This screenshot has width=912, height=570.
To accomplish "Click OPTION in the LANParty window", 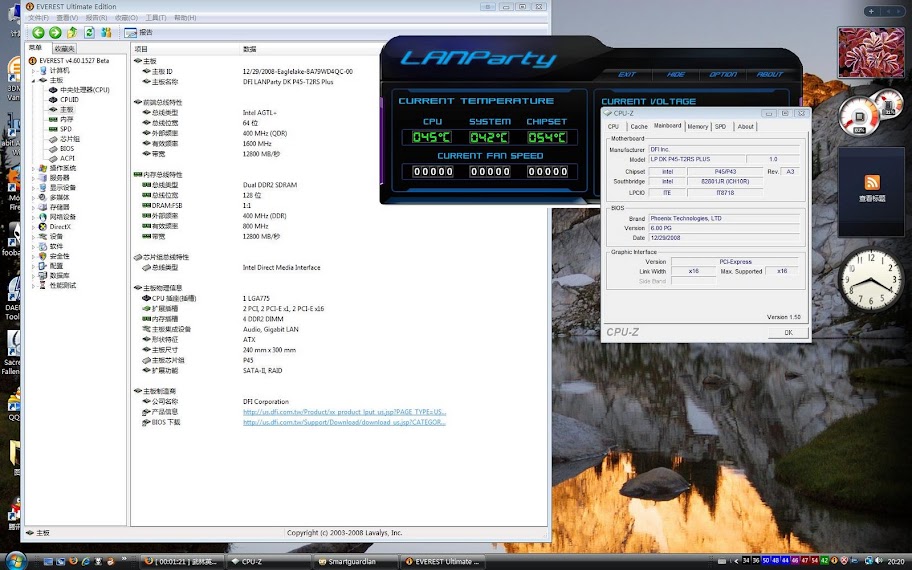I will [x=723, y=74].
